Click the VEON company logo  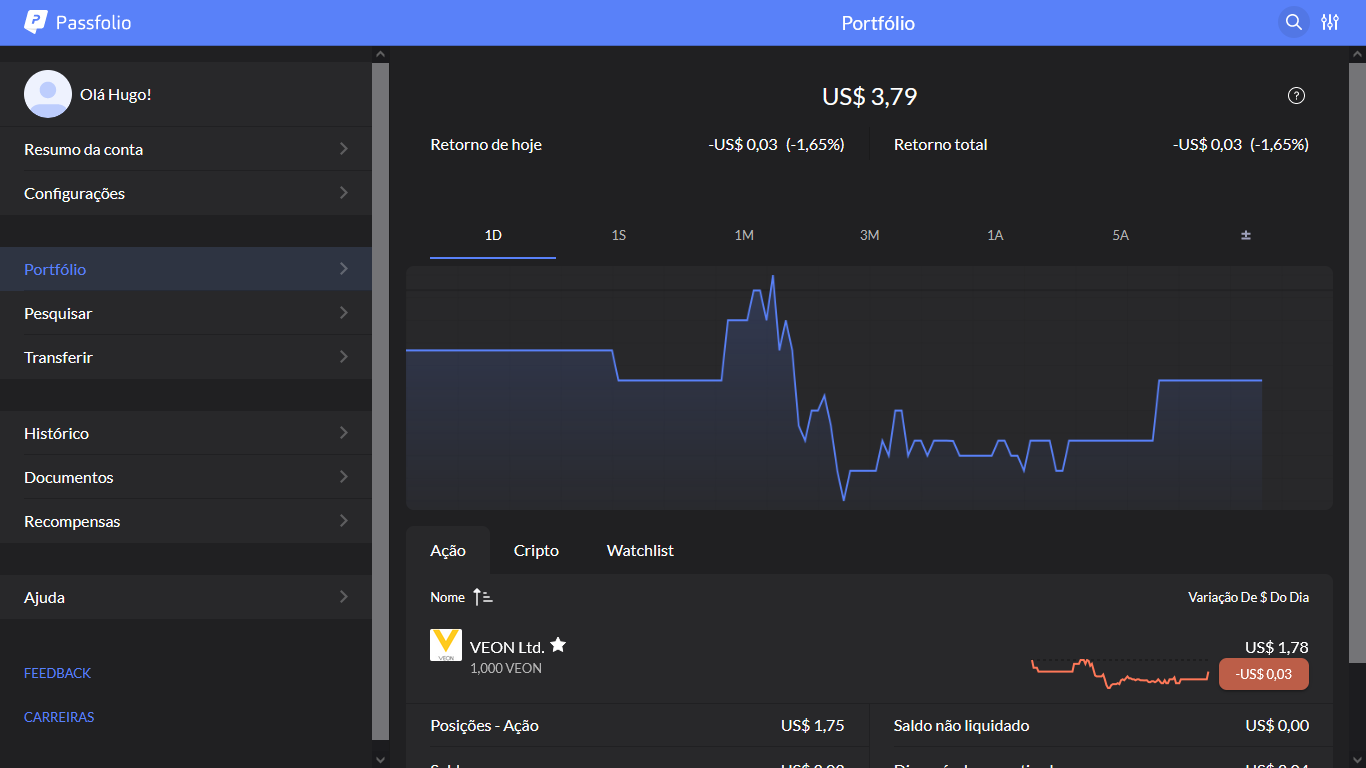446,645
